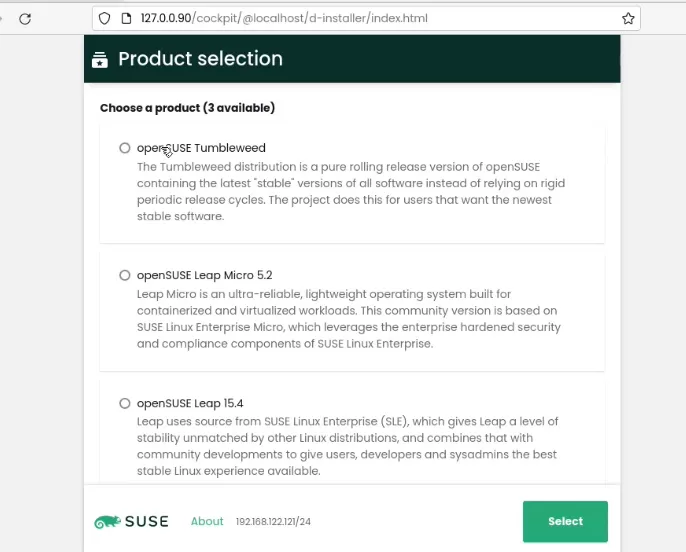Viewport: 686px width, 552px height.
Task: Click the openSUSE Leap Micro 5.2 title
Action: [204, 275]
